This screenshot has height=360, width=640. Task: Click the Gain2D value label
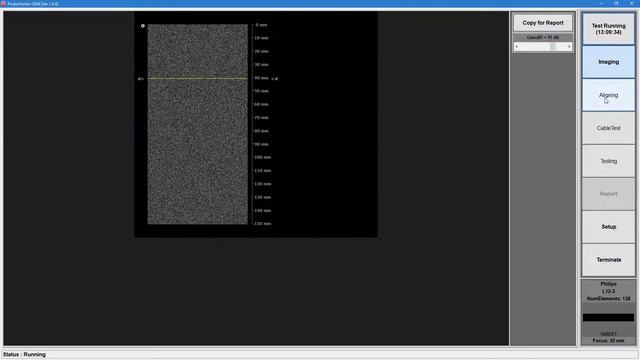pos(543,38)
